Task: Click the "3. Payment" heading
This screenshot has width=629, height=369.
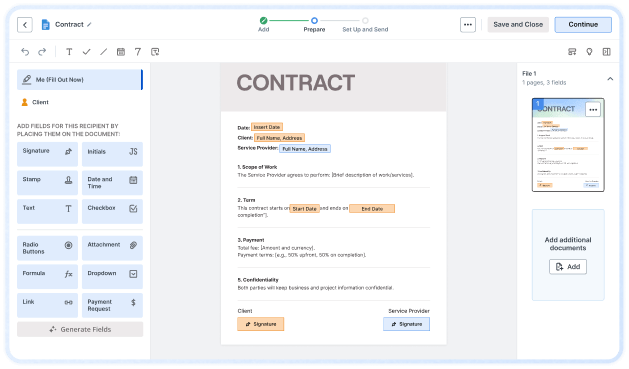Action: (251, 240)
